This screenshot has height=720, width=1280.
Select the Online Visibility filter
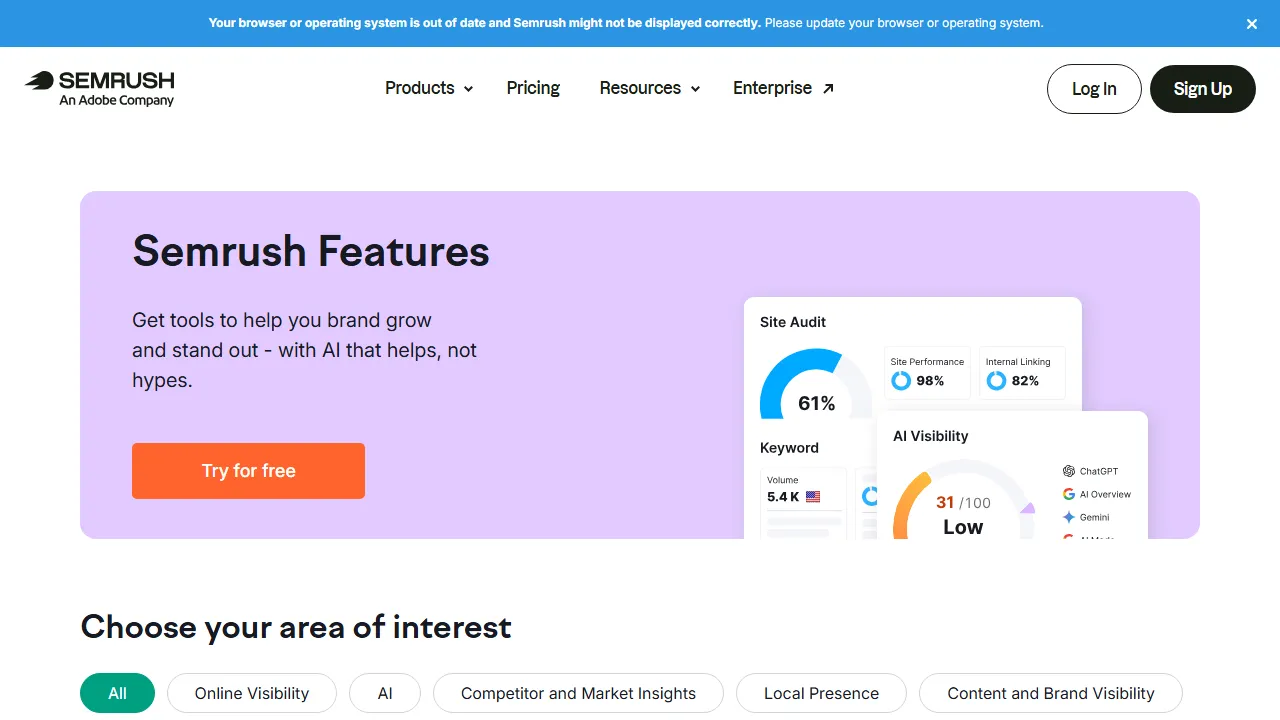pos(252,693)
